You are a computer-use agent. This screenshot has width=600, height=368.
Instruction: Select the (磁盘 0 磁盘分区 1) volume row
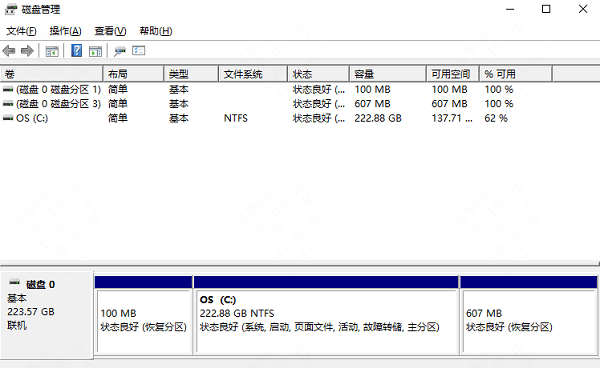(276, 90)
